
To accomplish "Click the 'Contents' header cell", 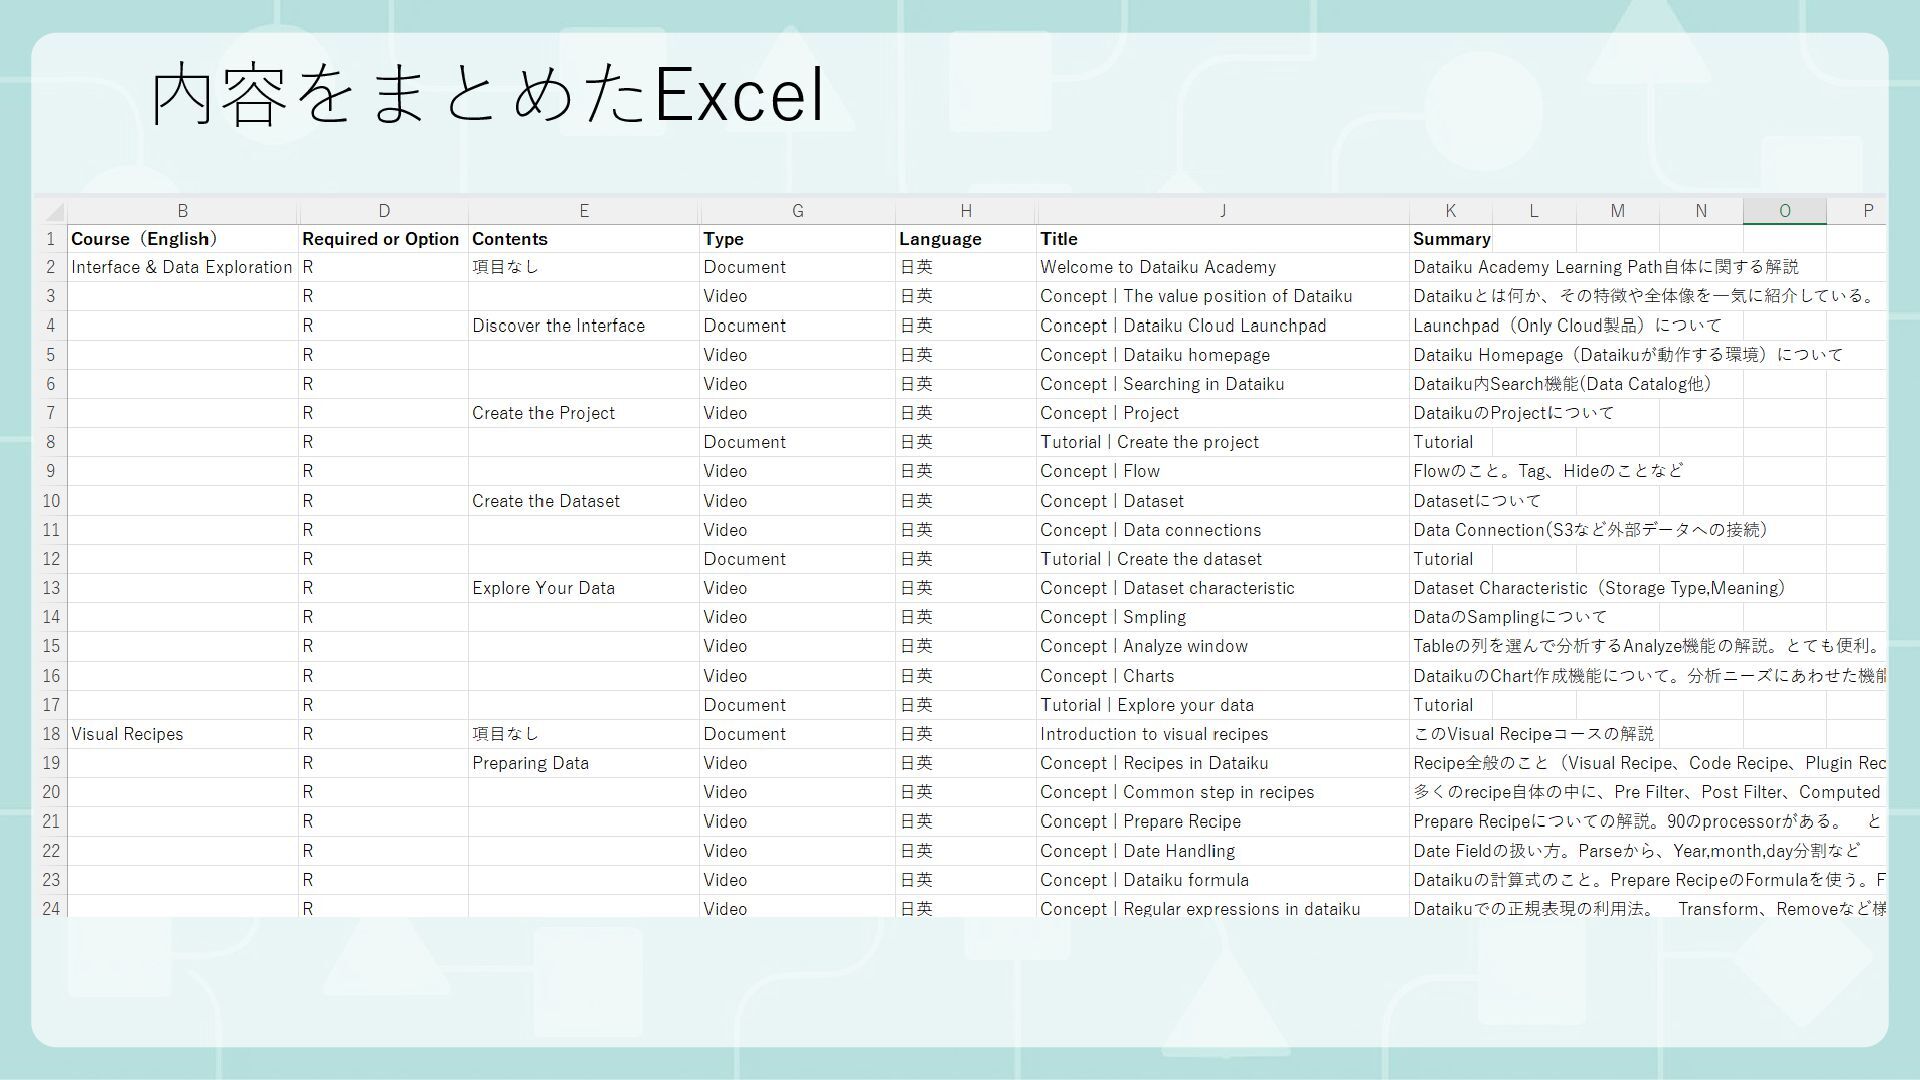I will 584,239.
